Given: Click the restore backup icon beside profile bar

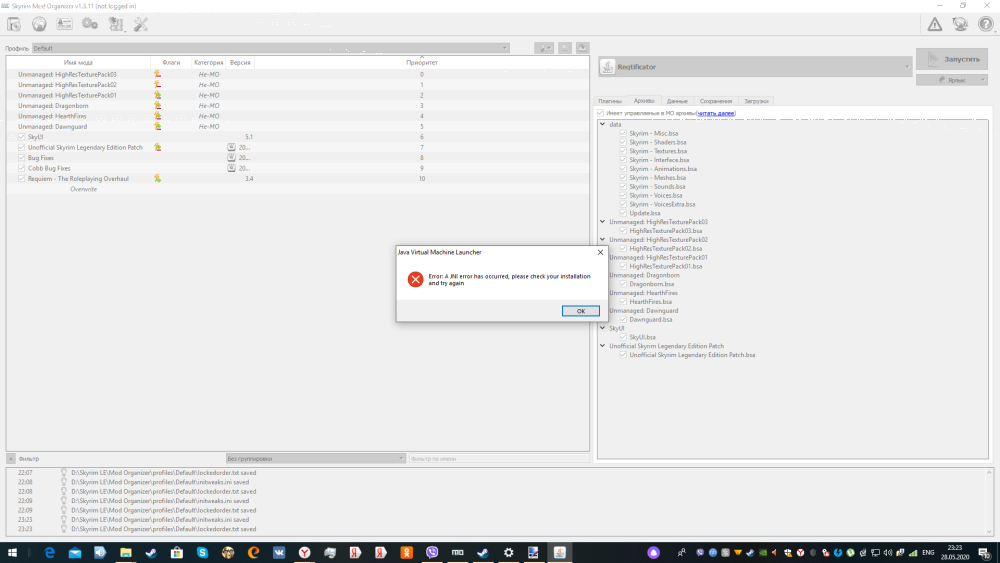Looking at the screenshot, I should pos(565,48).
